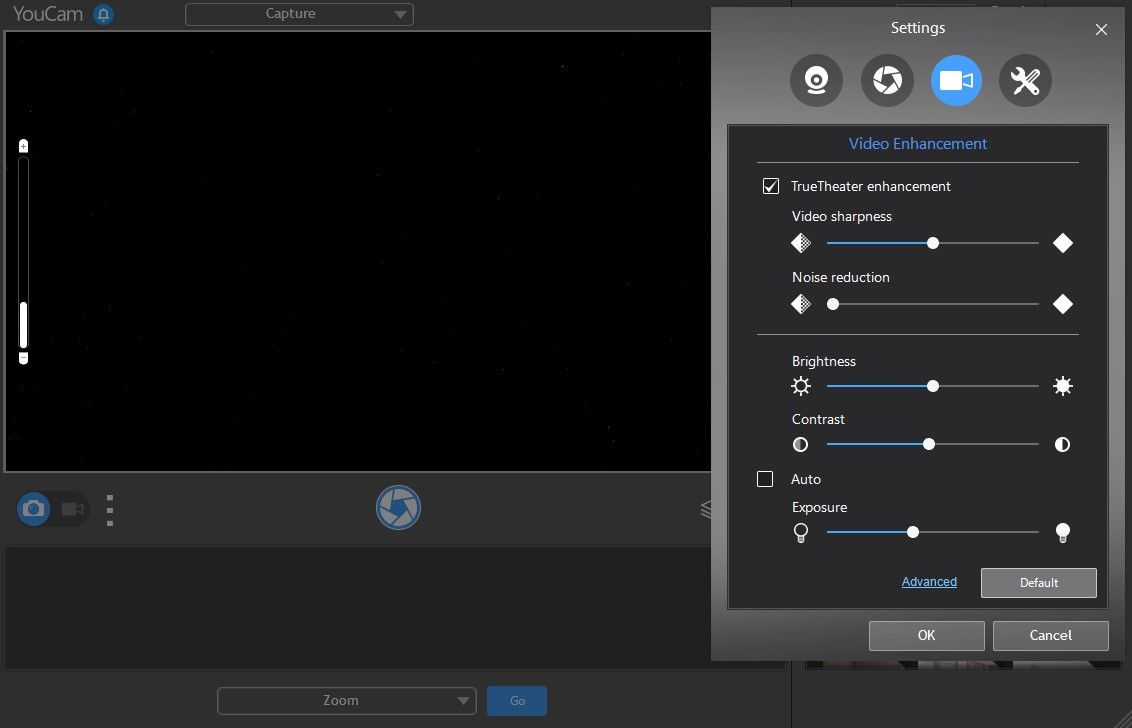The image size is (1132, 728).
Task: Confirm settings with the OK button
Action: coord(926,635)
